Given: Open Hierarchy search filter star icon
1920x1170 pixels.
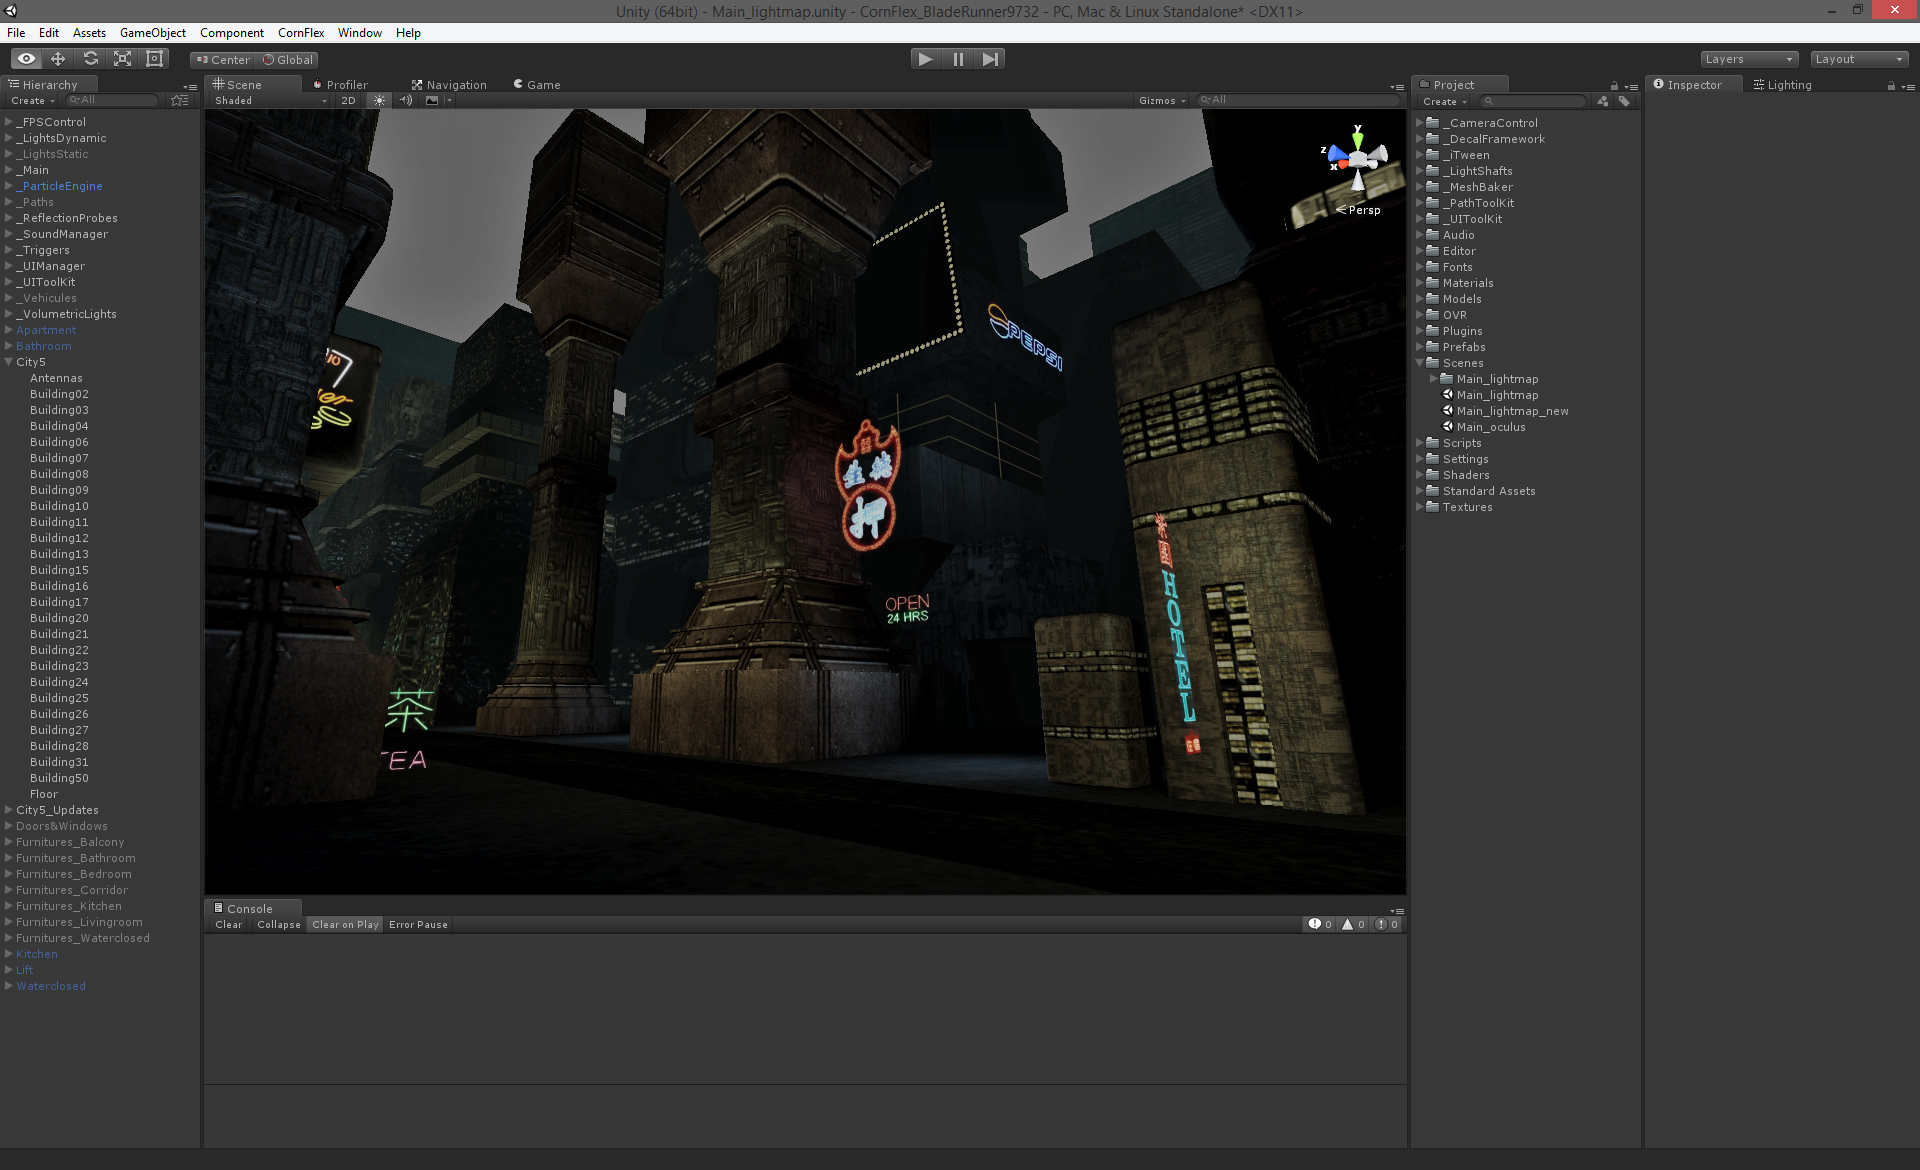Looking at the screenshot, I should point(179,100).
